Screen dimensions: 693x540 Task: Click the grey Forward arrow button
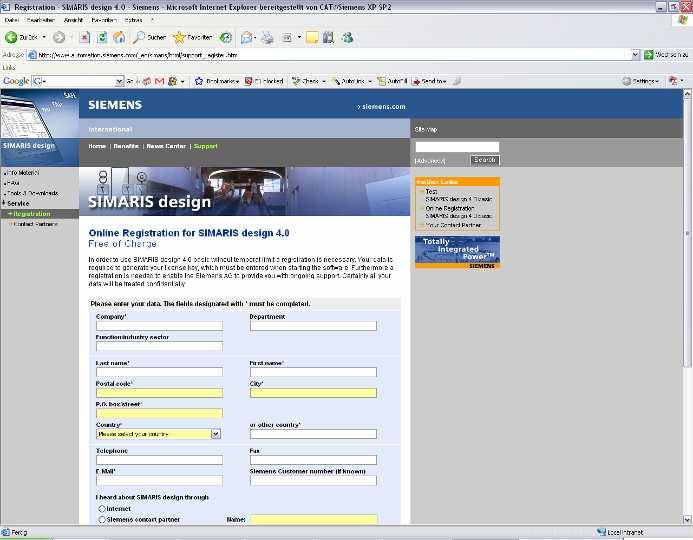(59, 38)
